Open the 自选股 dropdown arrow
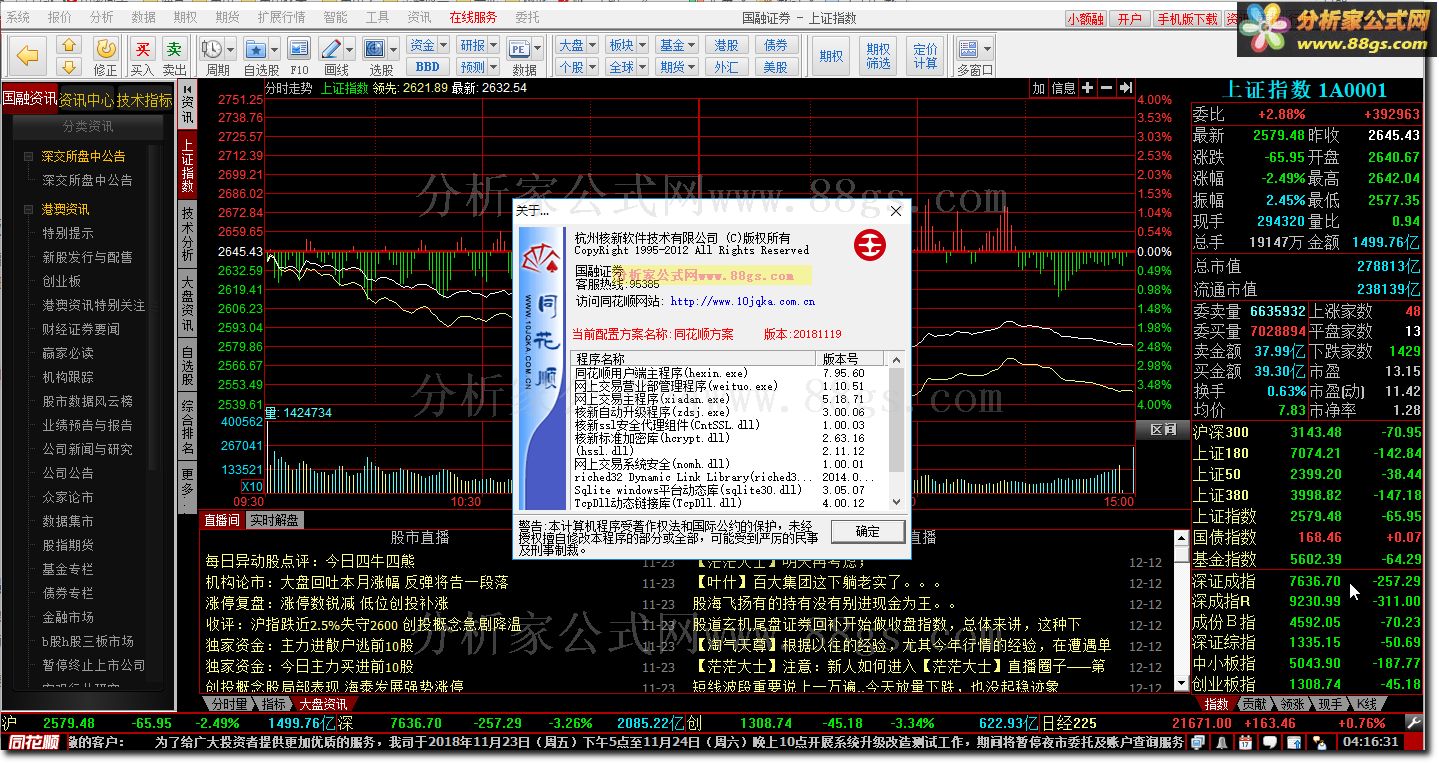 pos(275,48)
